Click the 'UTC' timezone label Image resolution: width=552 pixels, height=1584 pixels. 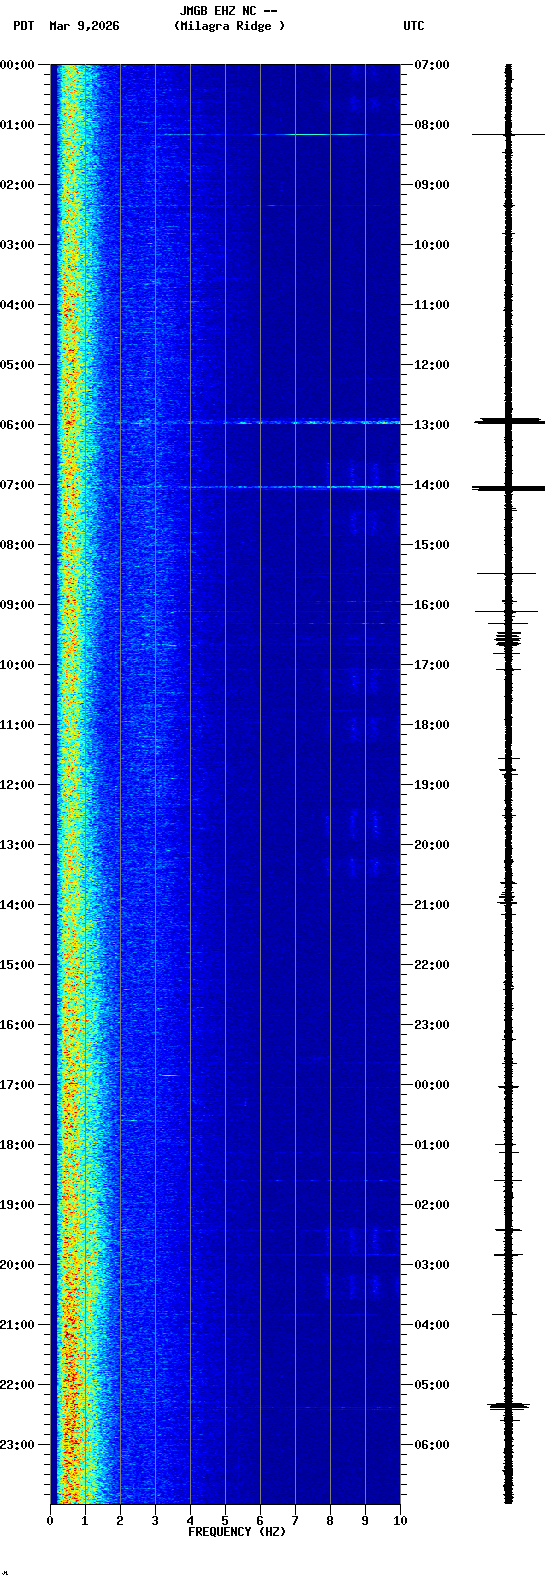point(414,26)
